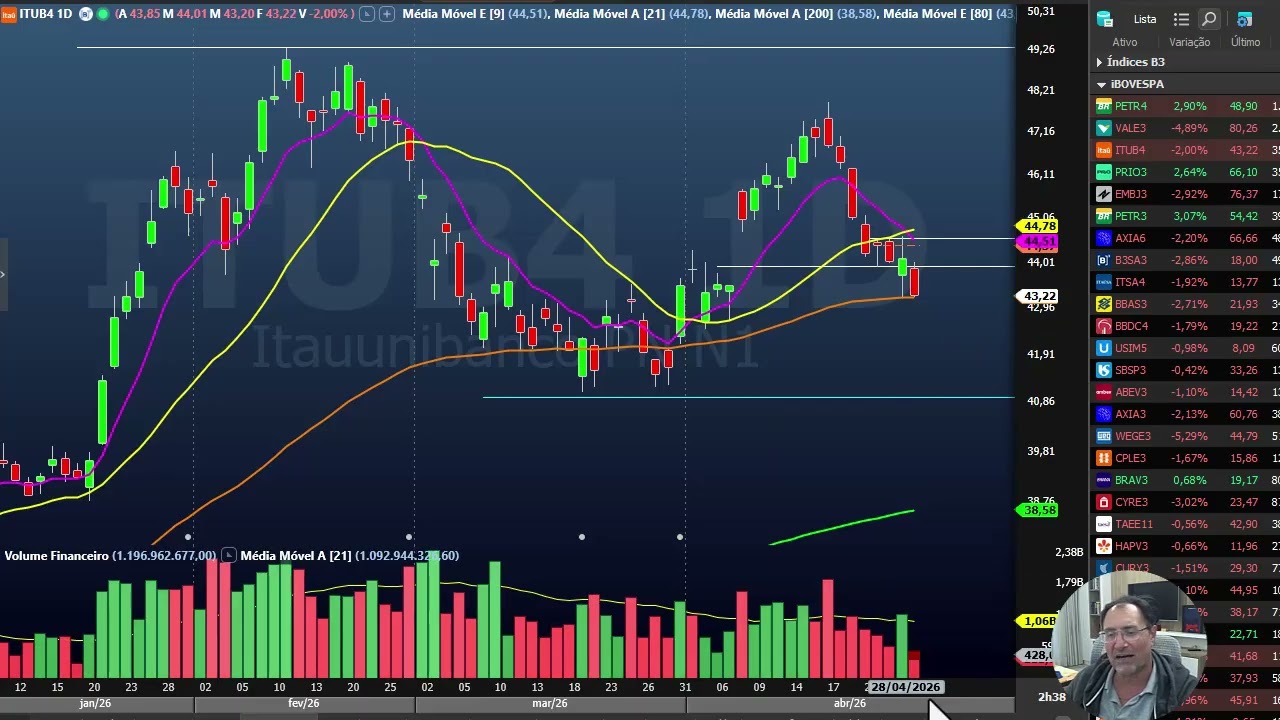
Task: Click the CYRE3 logo icon
Action: 1104,502
